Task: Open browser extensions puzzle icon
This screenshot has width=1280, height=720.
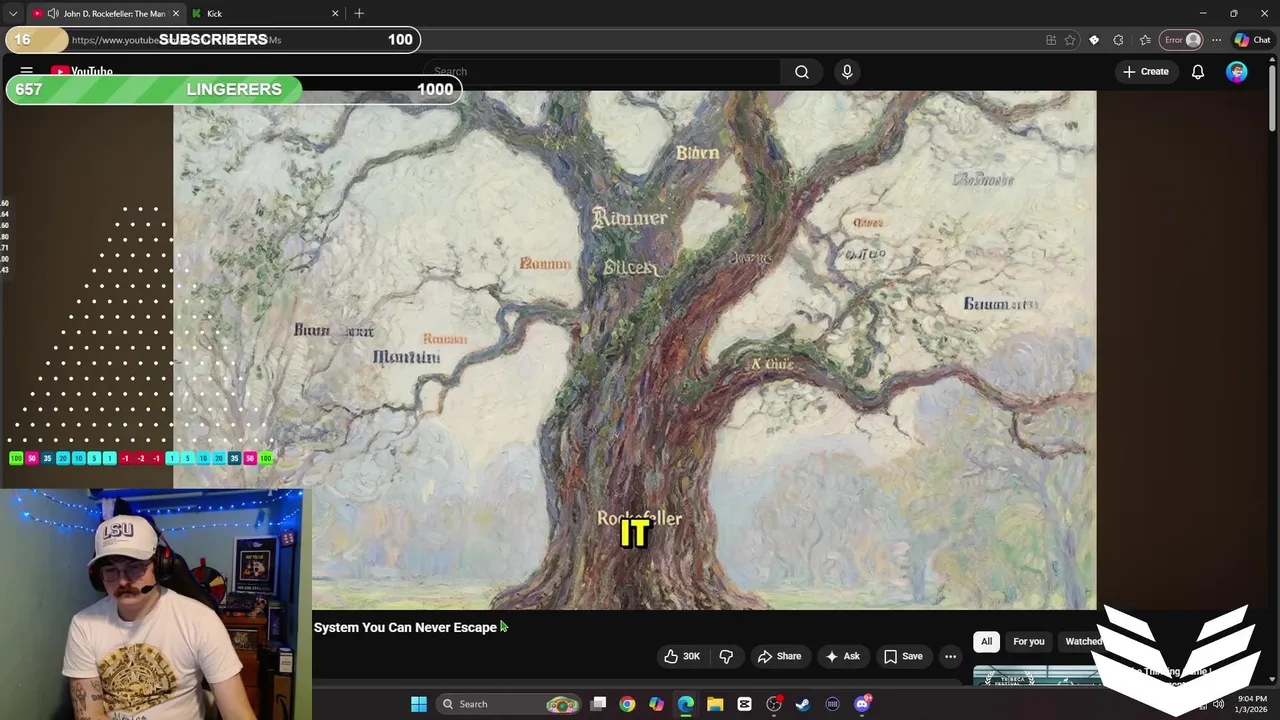Action: [x=1118, y=40]
